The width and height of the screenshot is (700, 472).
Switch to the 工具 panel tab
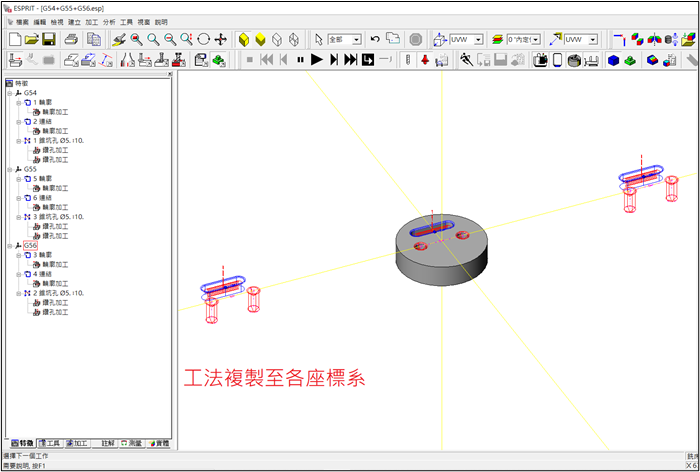(x=49, y=443)
